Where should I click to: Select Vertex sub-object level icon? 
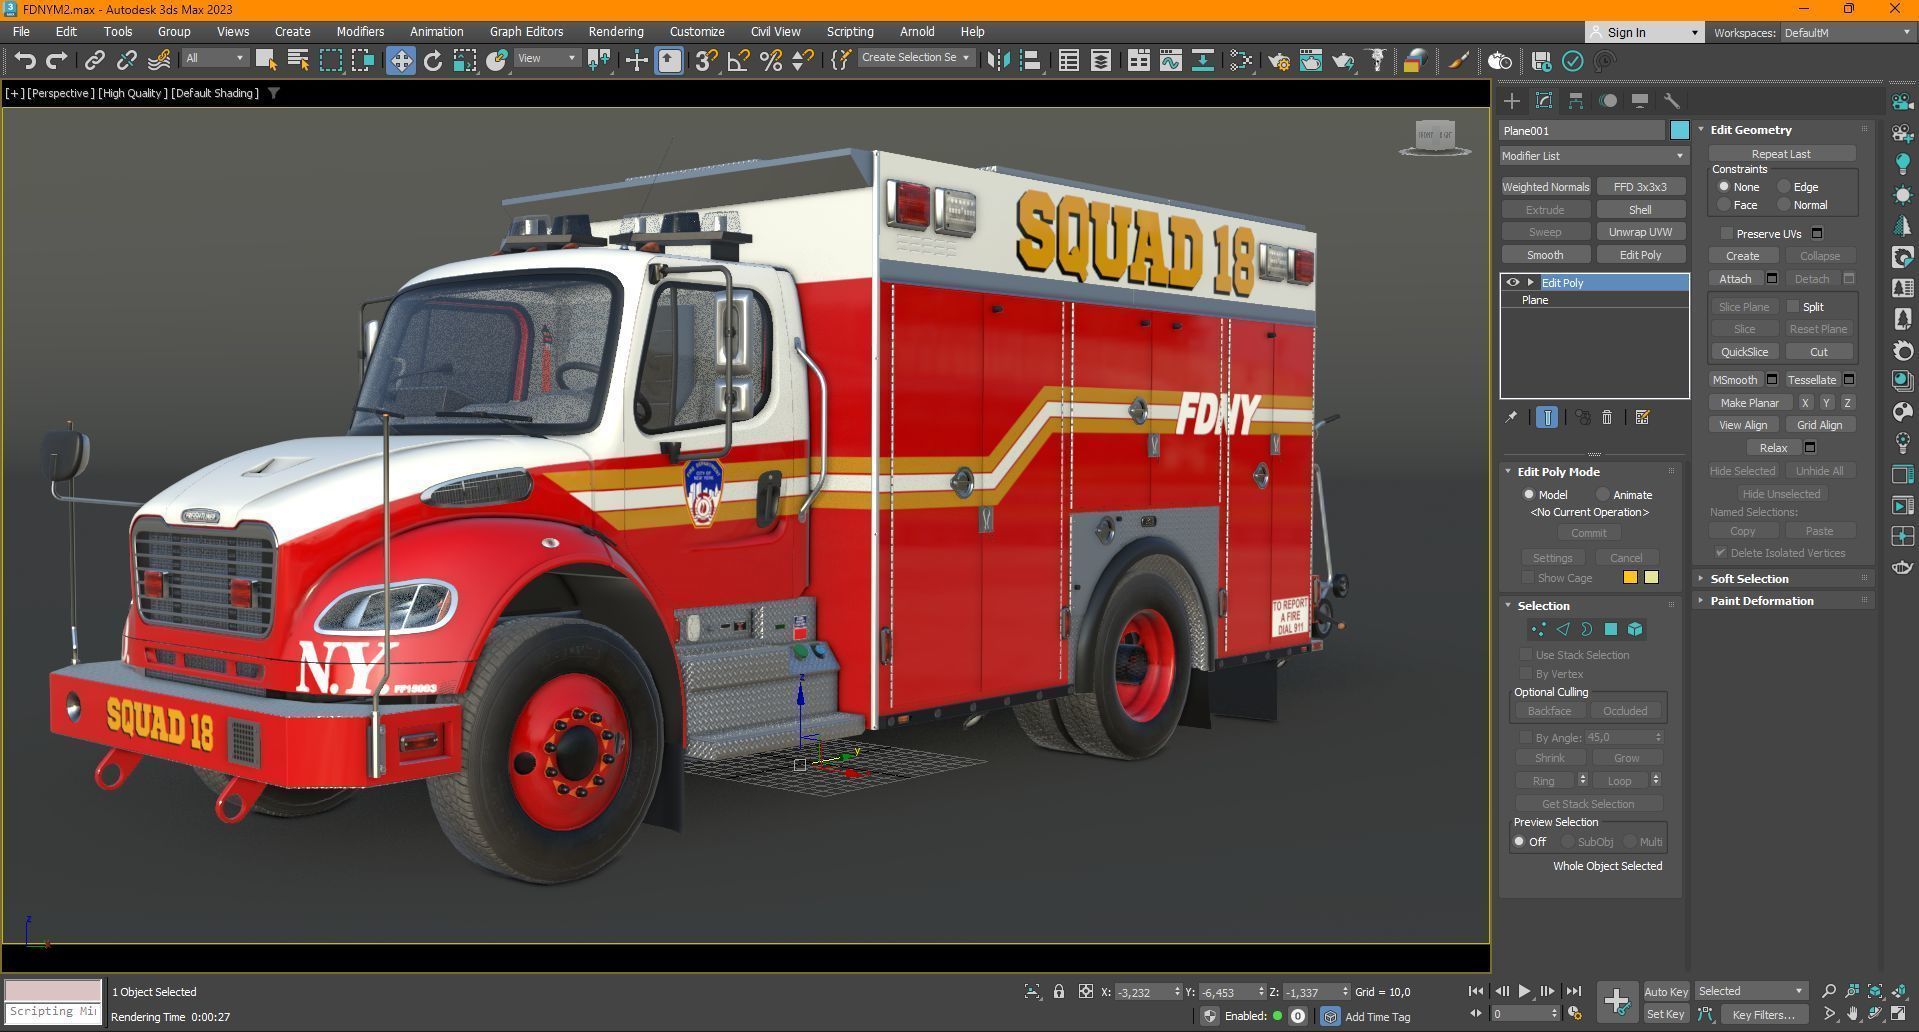tap(1538, 629)
